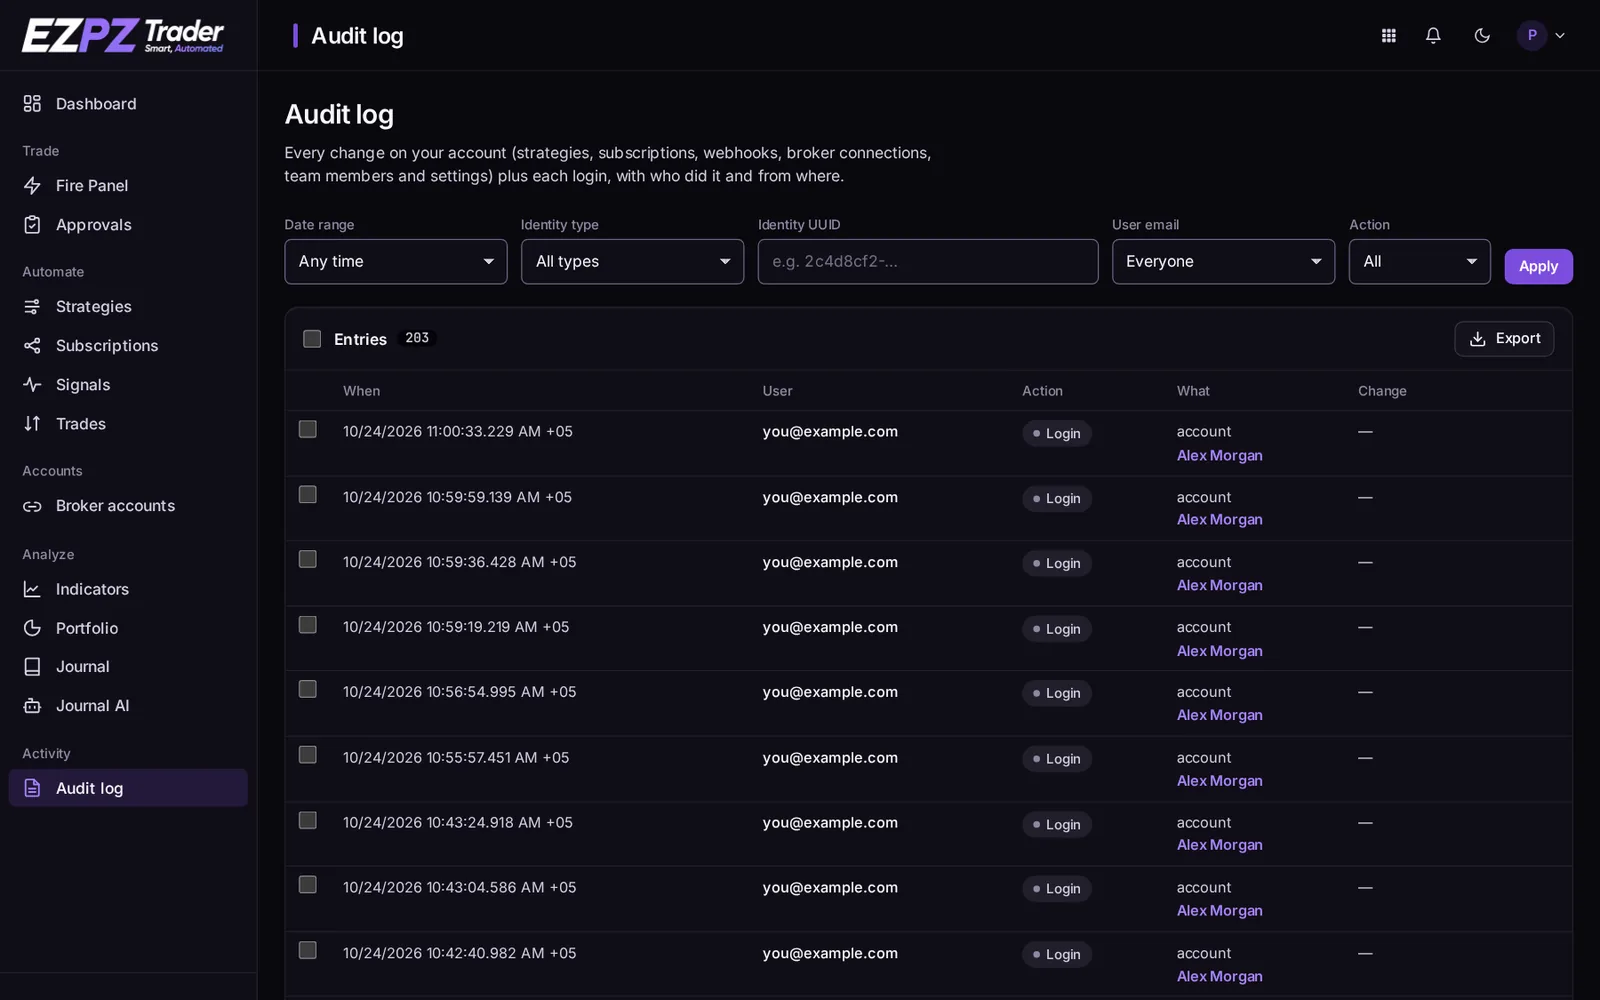Click the Subscriptions share icon
Screen dimensions: 1600x1000
pos(32,346)
